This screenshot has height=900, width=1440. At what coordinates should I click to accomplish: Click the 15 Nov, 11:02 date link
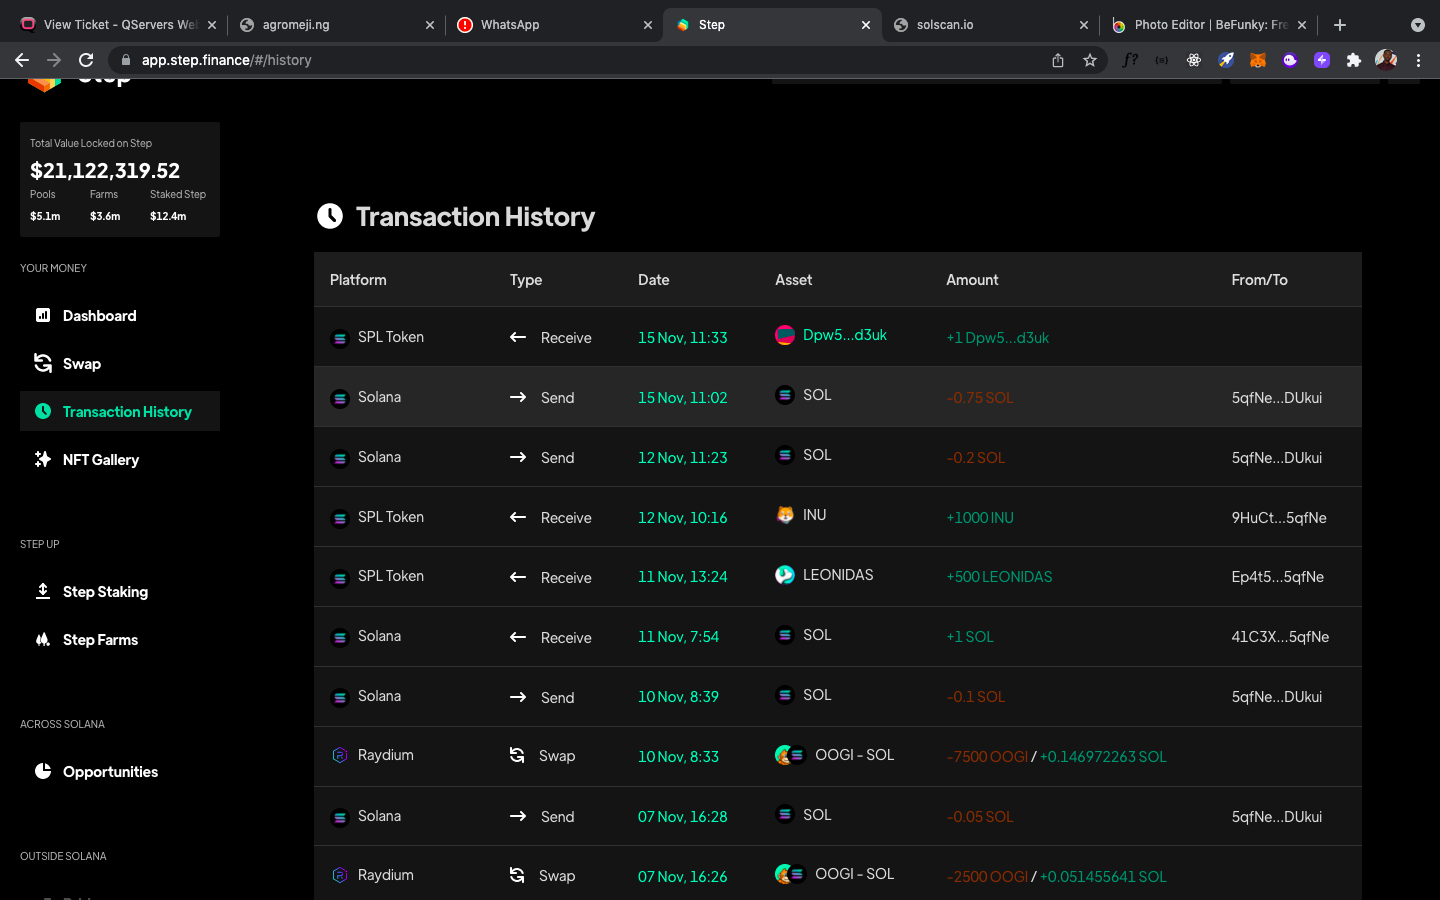[683, 398]
